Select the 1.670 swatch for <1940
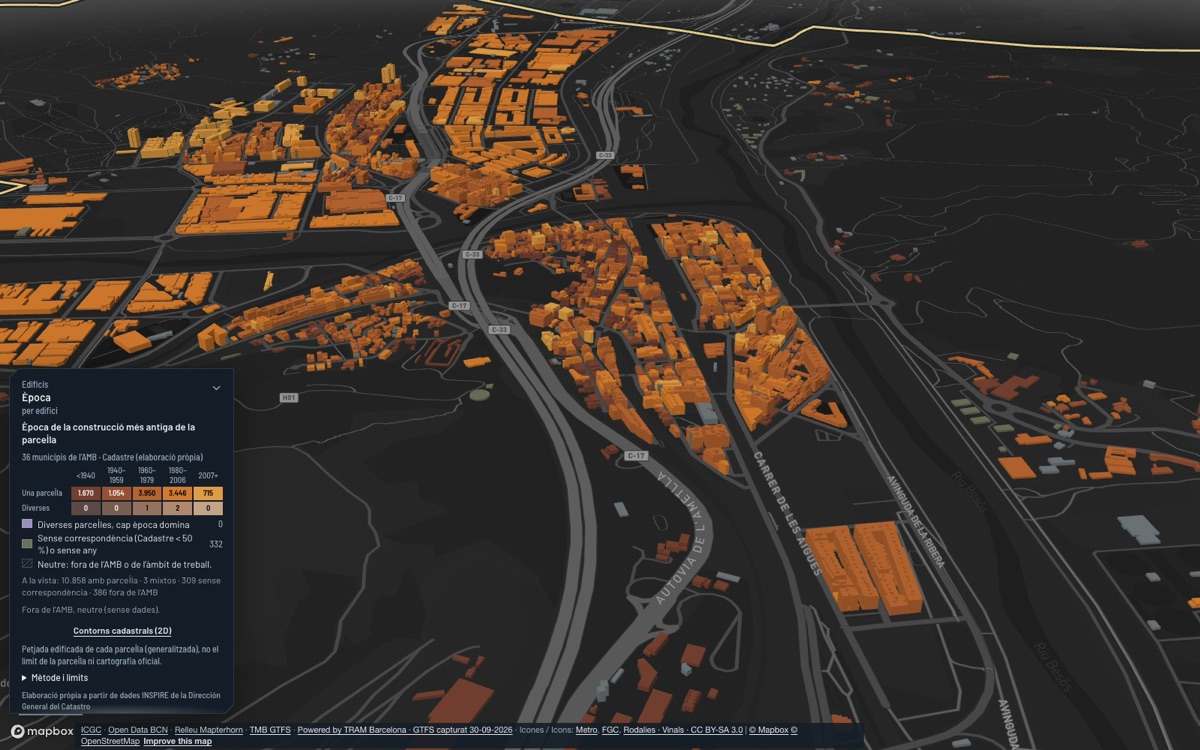 click(x=86, y=493)
